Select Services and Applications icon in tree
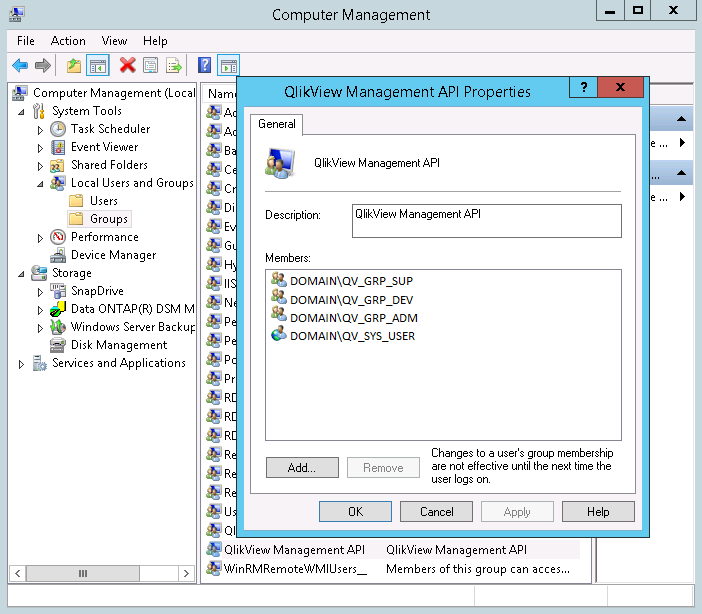This screenshot has height=614, width=702. [39, 363]
